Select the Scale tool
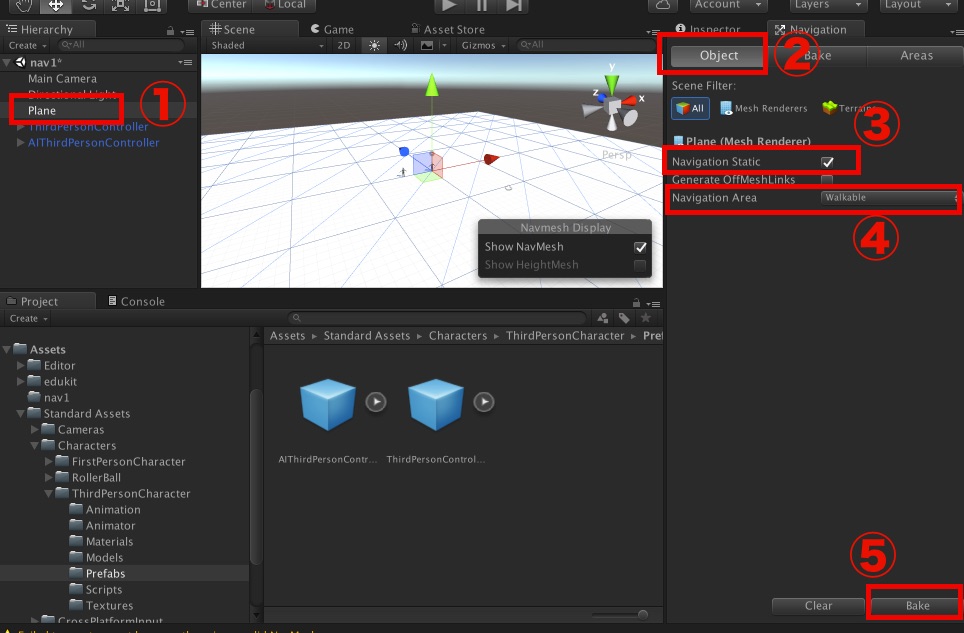 tap(120, 6)
